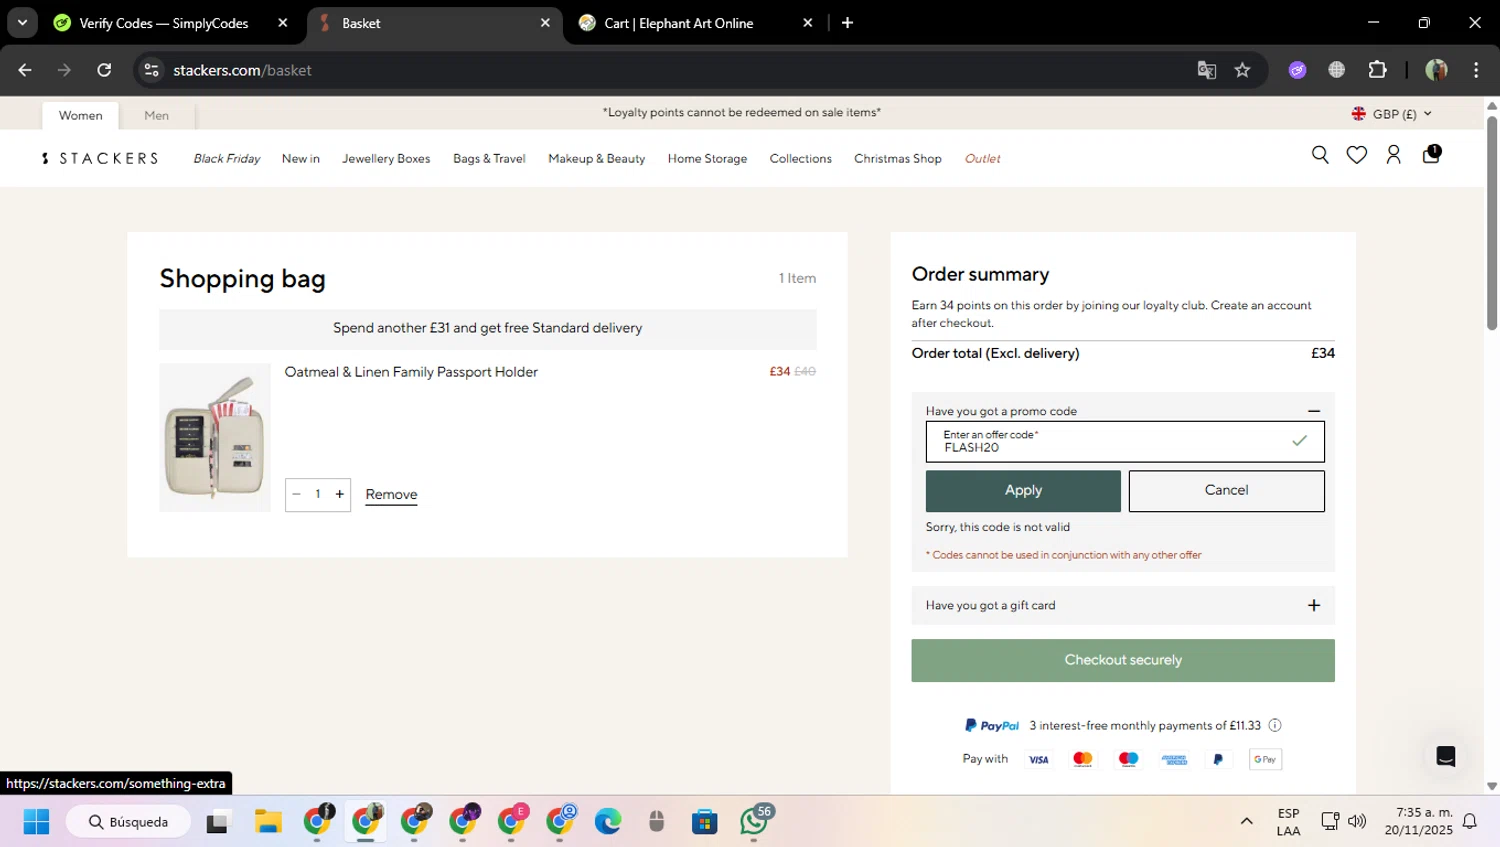Open Microsoft Store from taskbar
The image size is (1500, 847).
point(705,822)
